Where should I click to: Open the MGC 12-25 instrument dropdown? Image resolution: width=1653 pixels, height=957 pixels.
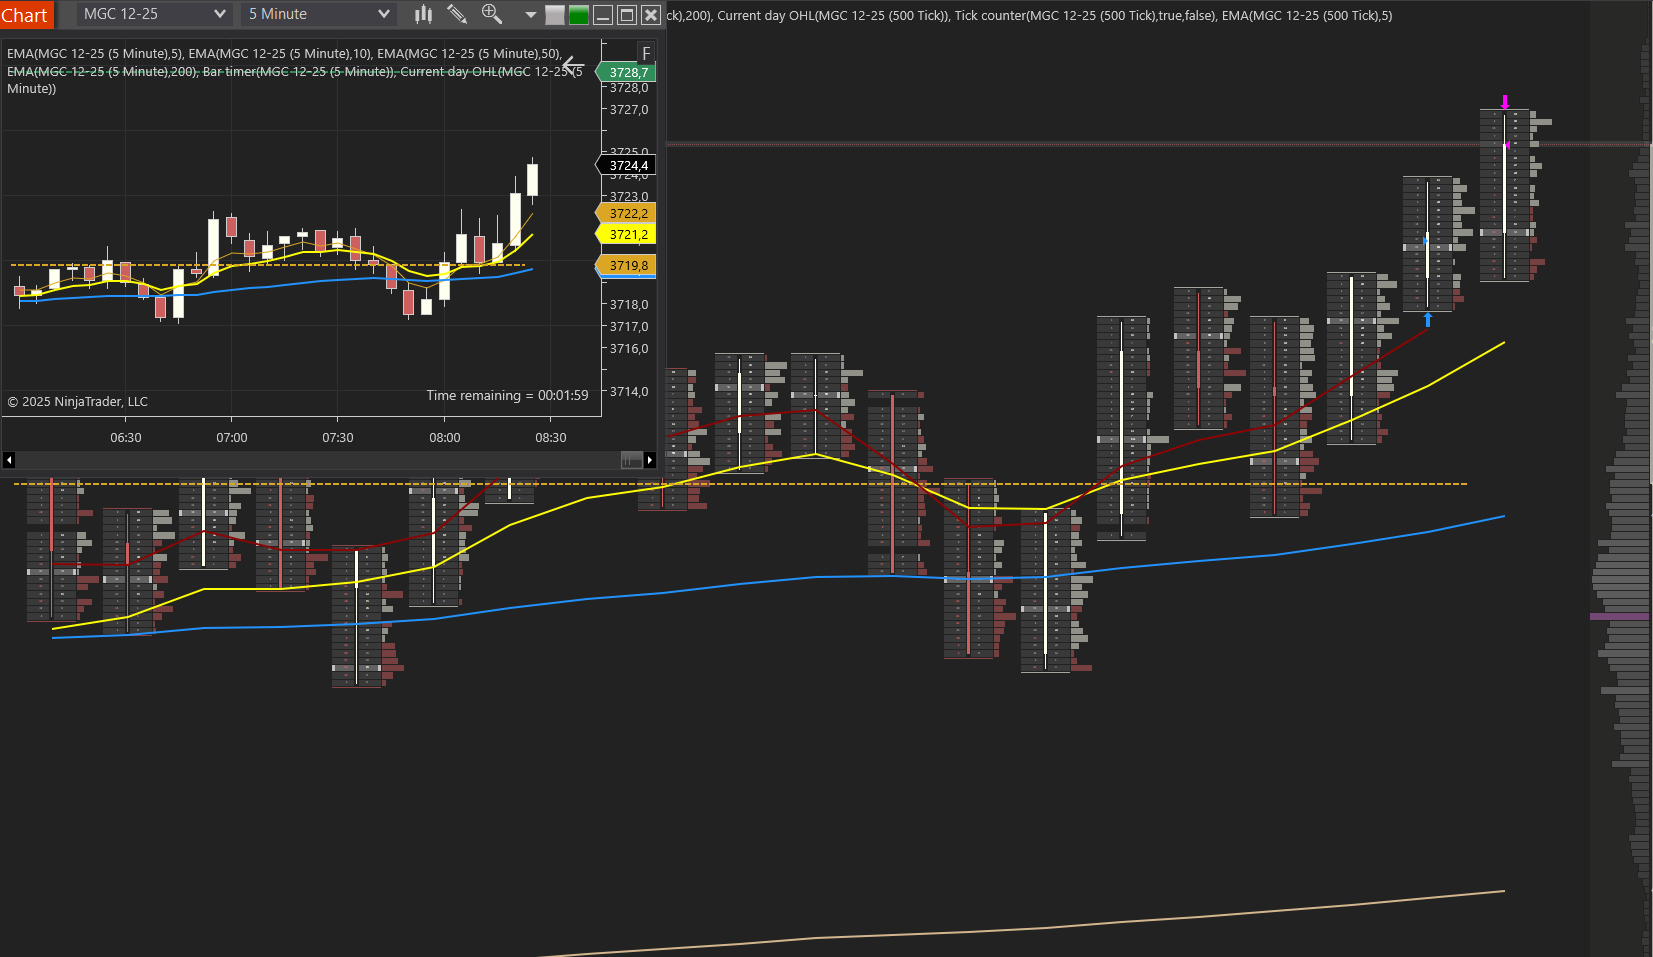click(x=154, y=14)
